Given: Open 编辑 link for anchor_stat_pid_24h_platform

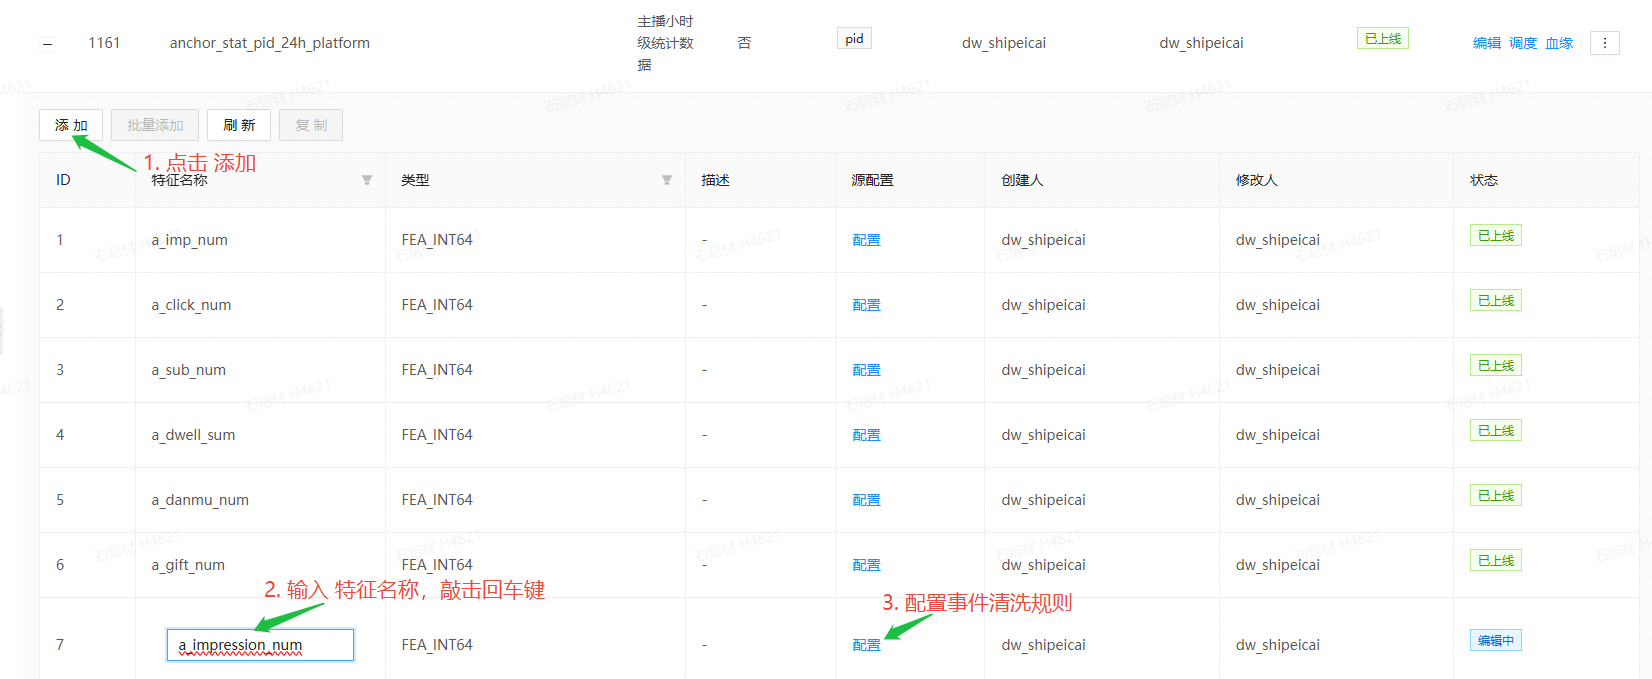Looking at the screenshot, I should [1486, 43].
